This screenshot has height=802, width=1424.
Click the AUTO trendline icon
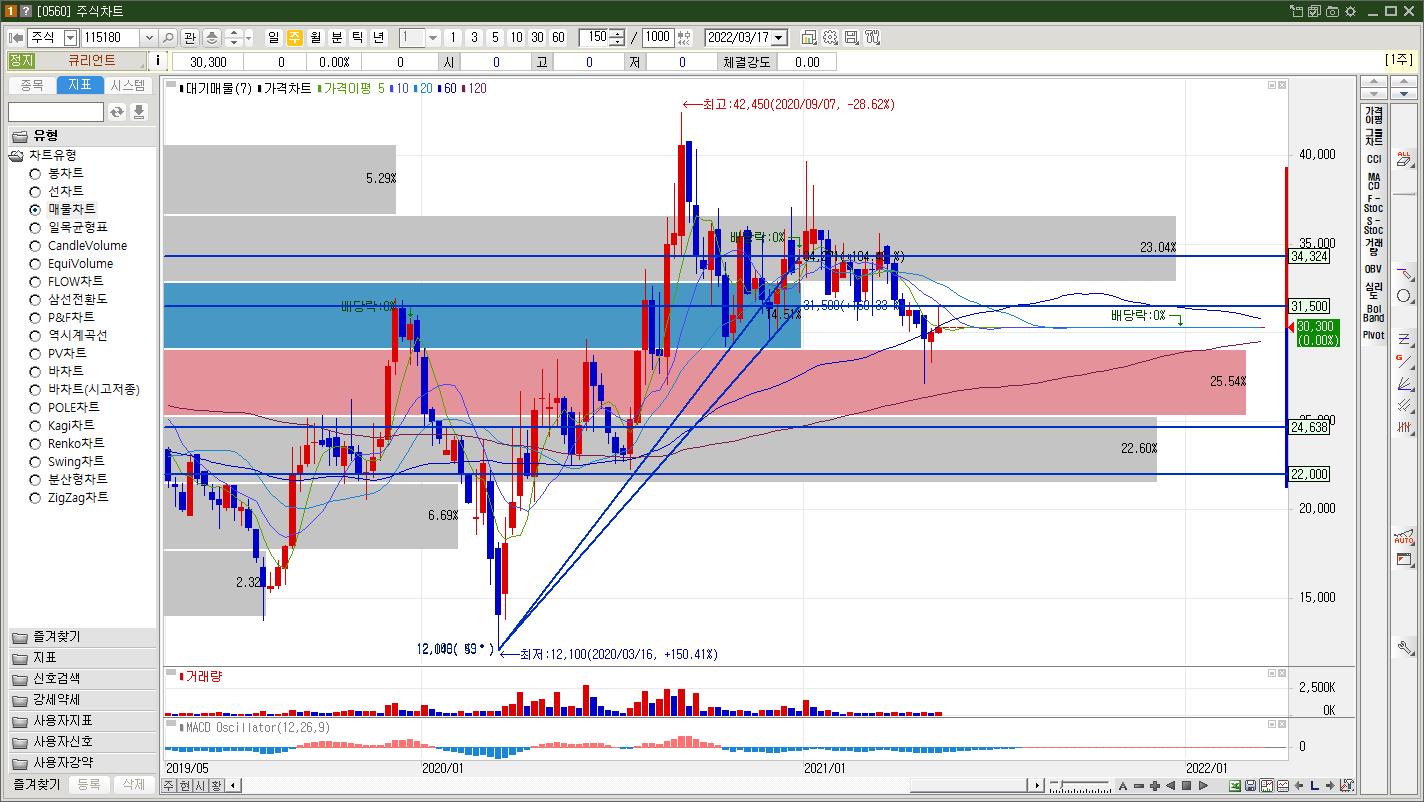pos(1404,538)
